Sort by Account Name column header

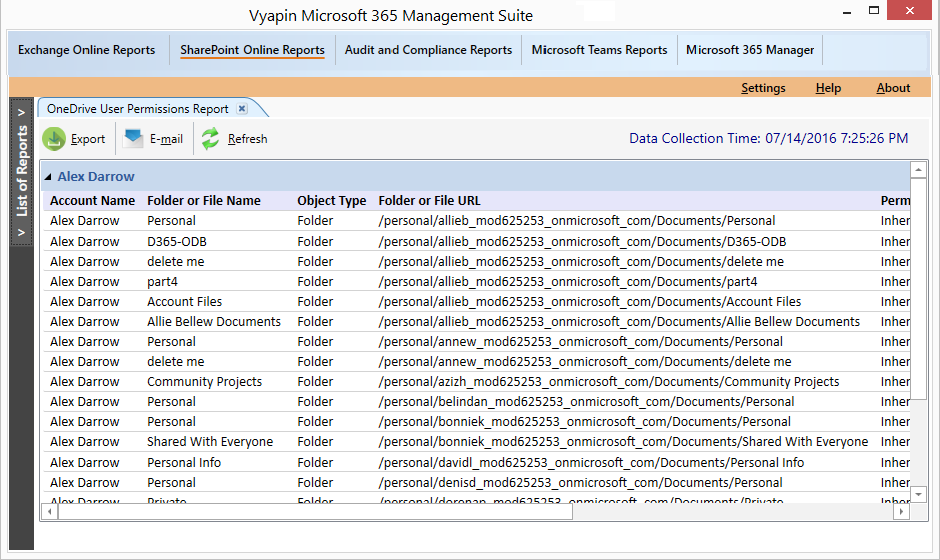click(x=92, y=201)
